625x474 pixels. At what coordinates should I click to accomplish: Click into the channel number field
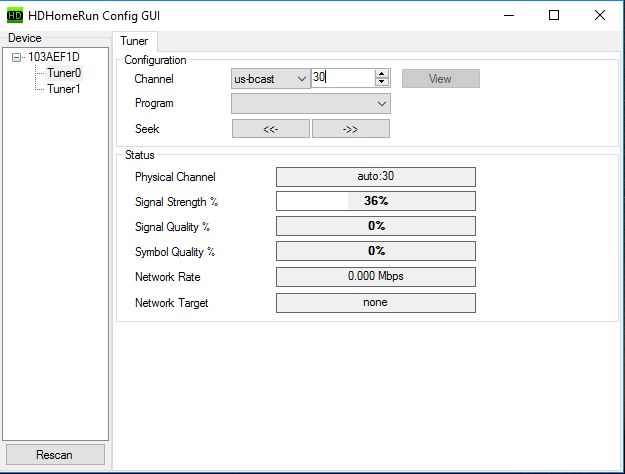point(343,78)
